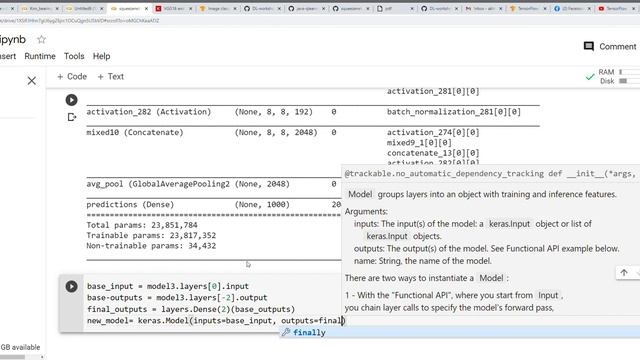Viewport: 640px width, 360px height.
Task: Run the output cell showing model summary
Action: [71, 100]
